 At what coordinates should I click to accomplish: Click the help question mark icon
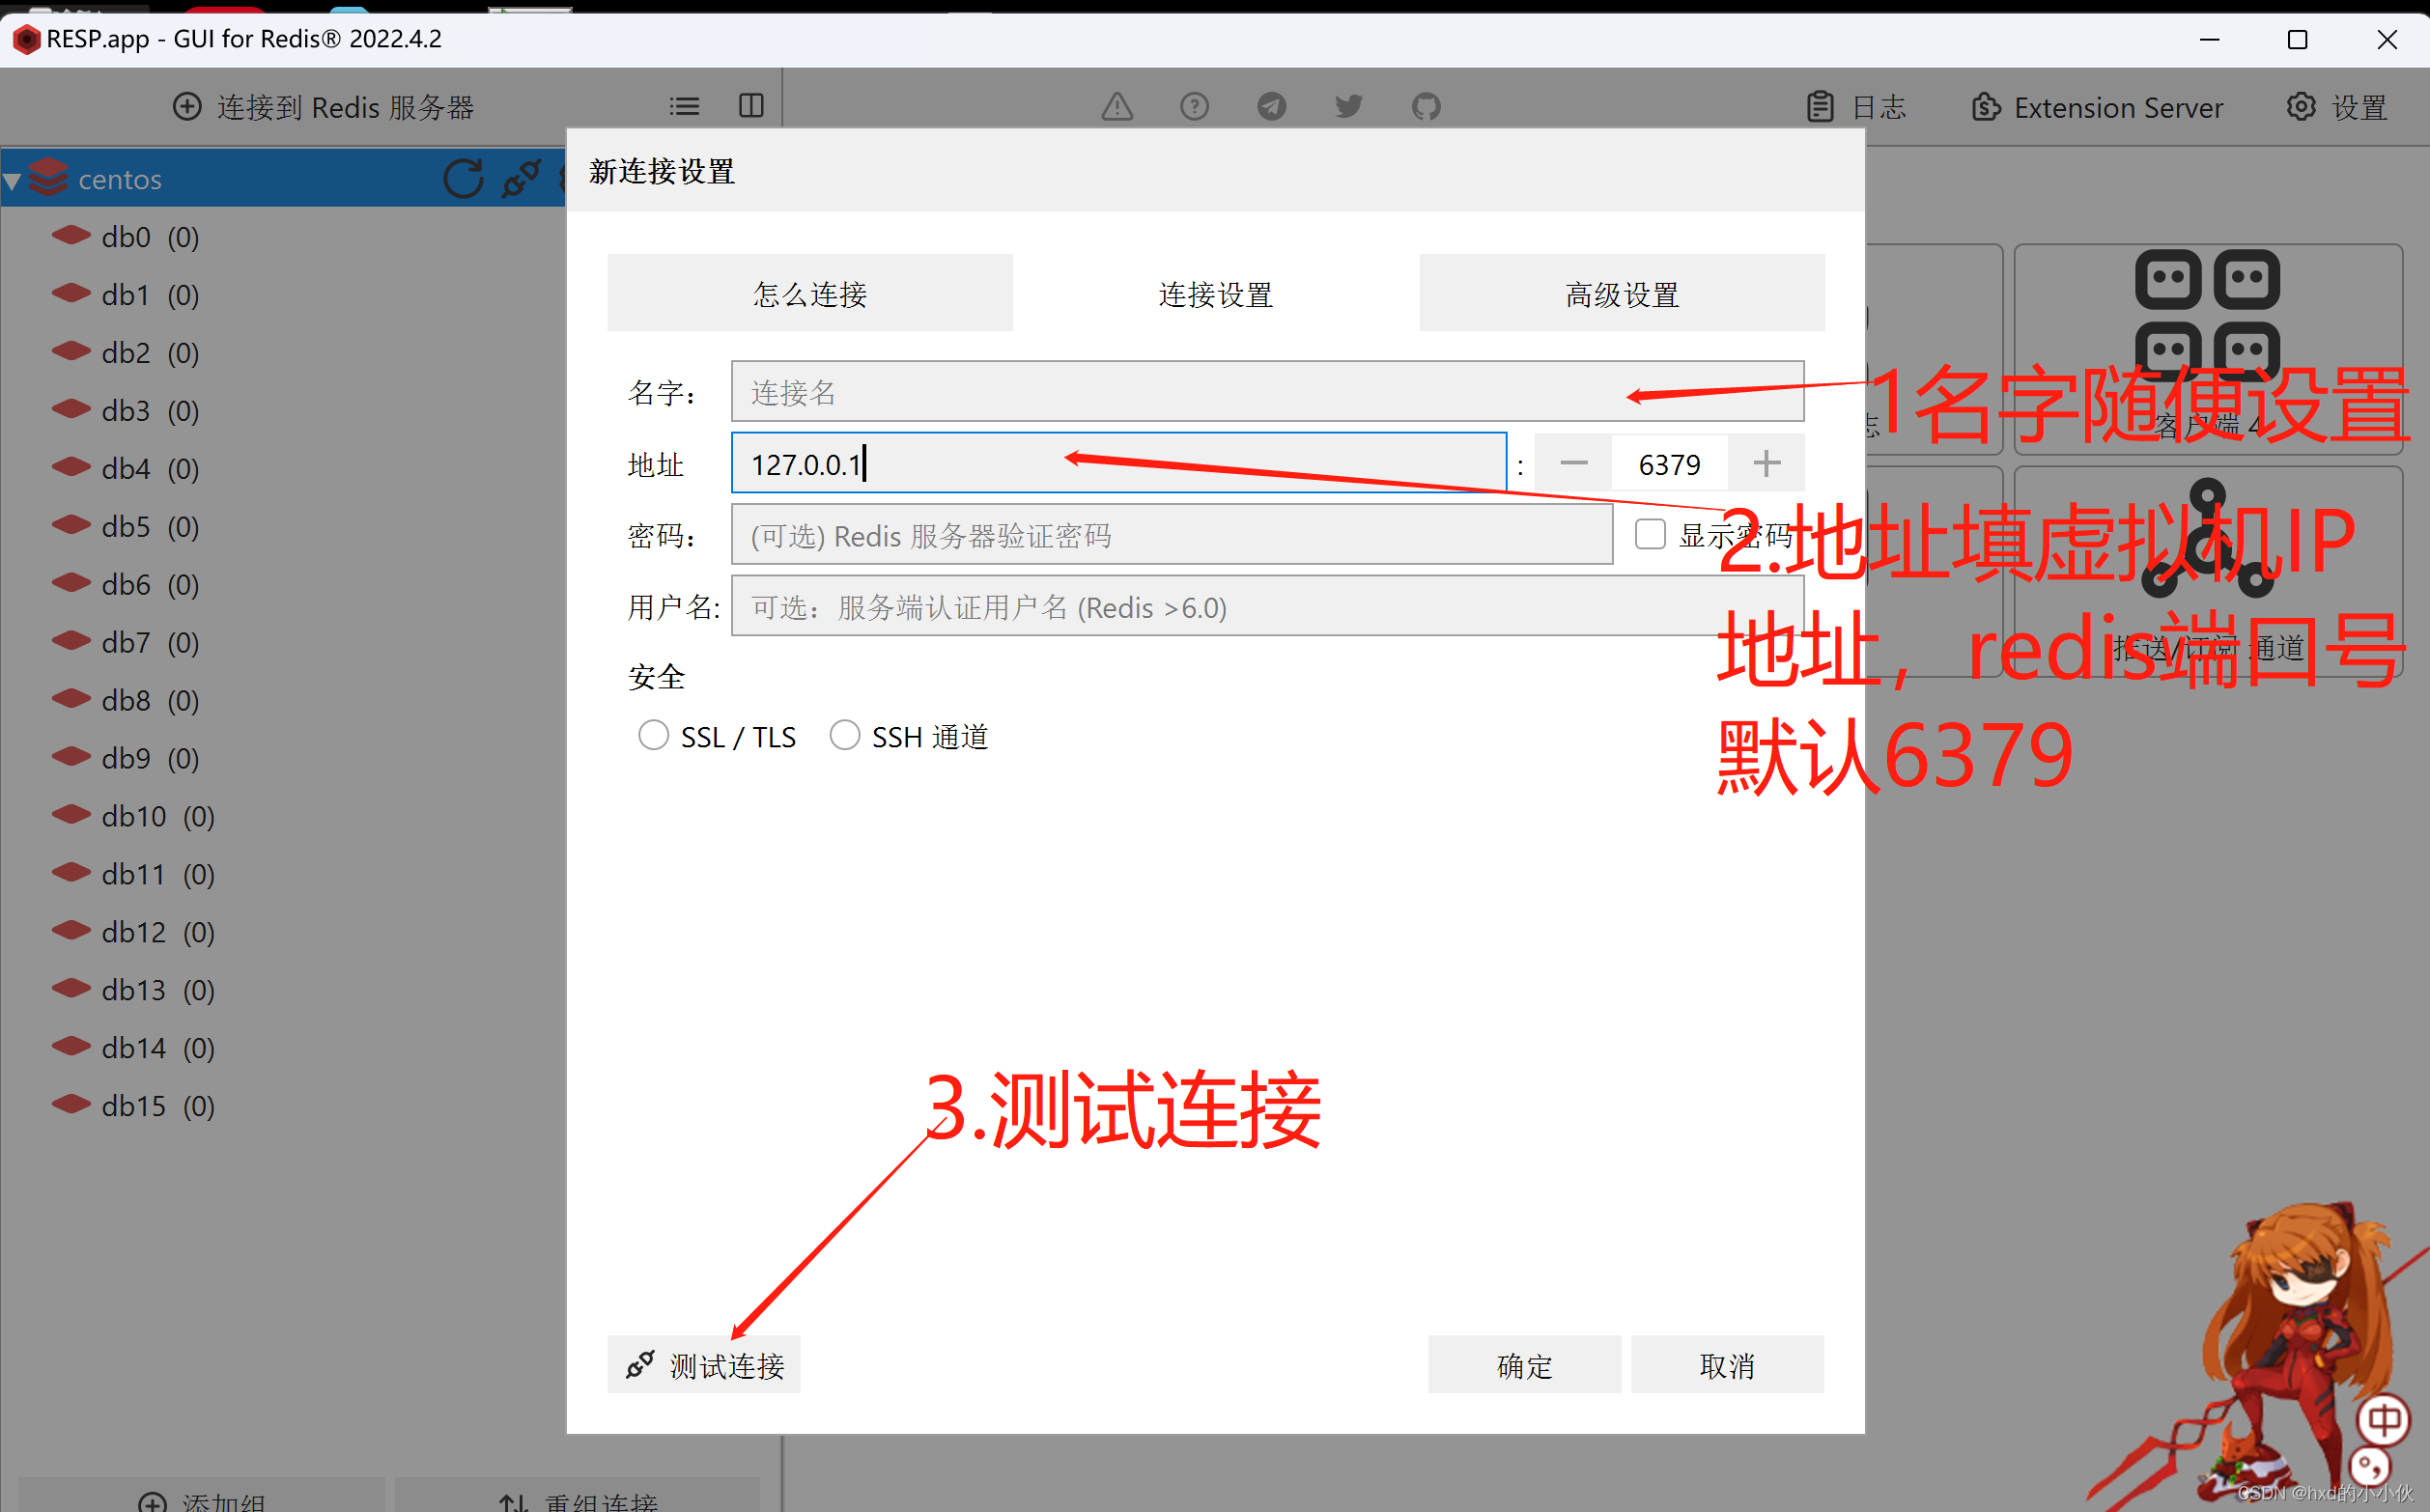[1194, 106]
